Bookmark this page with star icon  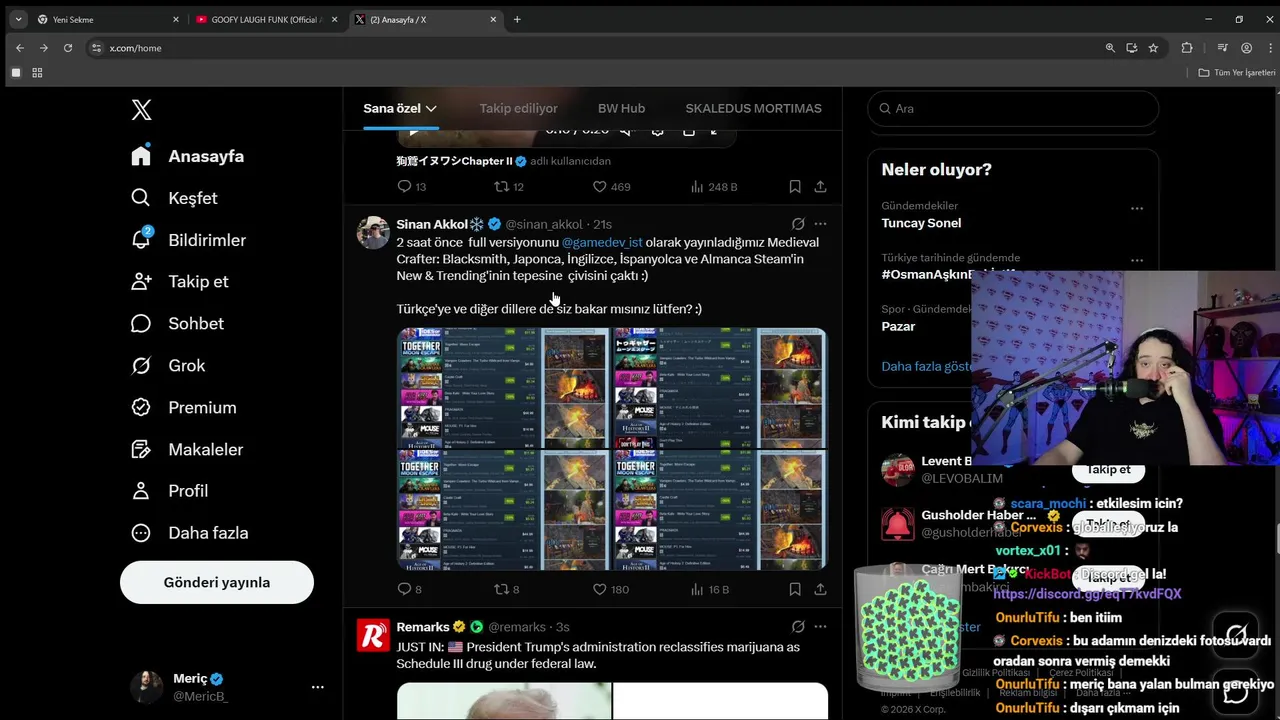click(x=1153, y=48)
